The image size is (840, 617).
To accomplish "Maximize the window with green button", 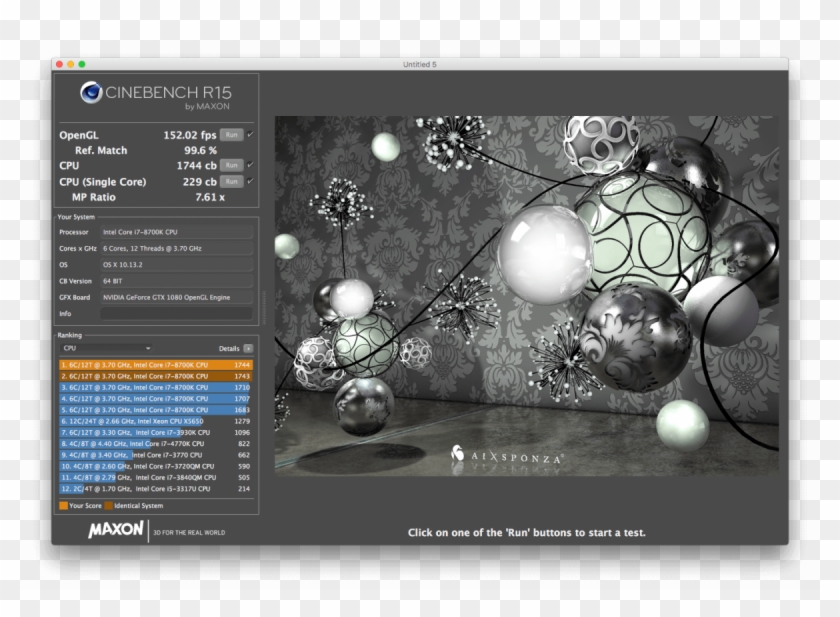I will [82, 64].
